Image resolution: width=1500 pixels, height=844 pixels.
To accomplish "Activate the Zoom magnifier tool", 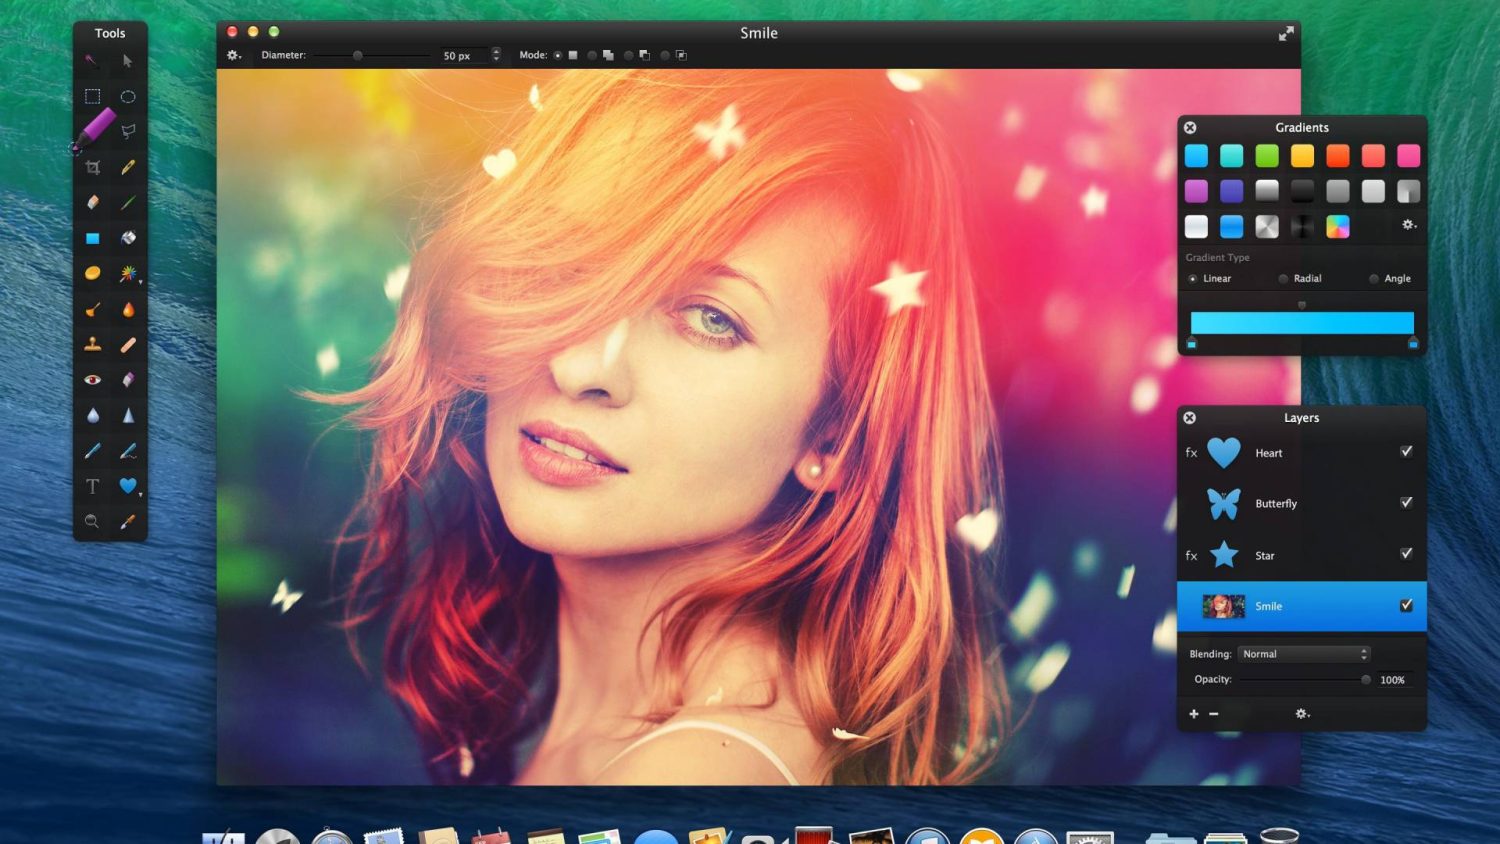I will [92, 522].
